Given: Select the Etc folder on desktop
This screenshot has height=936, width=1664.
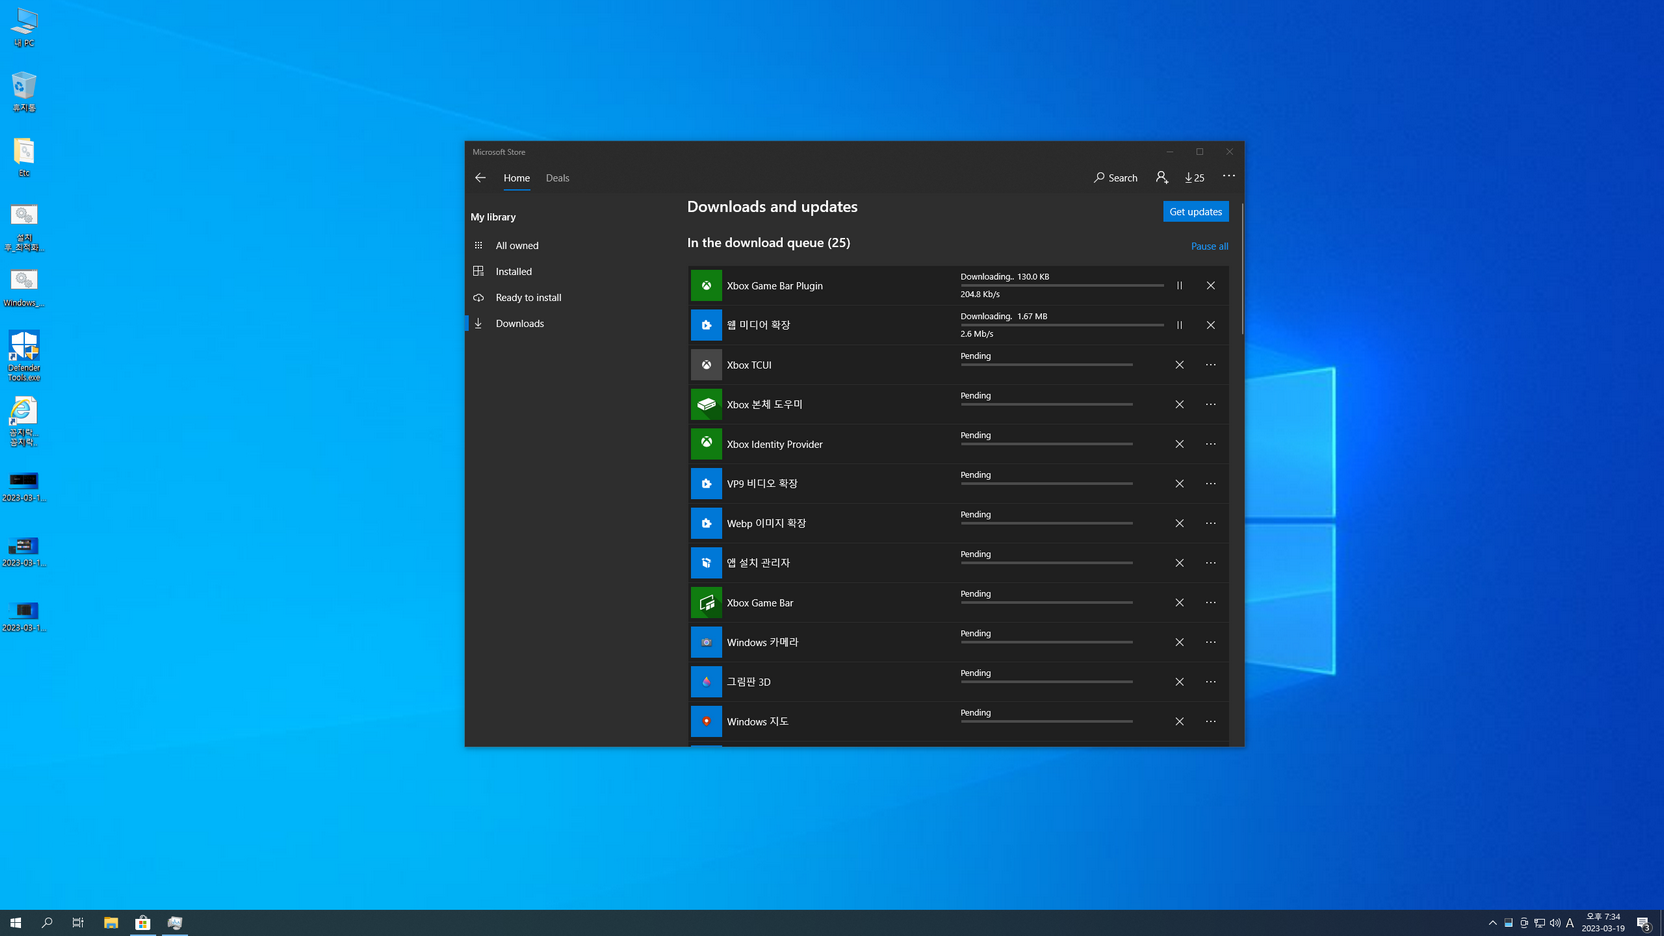Looking at the screenshot, I should pos(24,157).
